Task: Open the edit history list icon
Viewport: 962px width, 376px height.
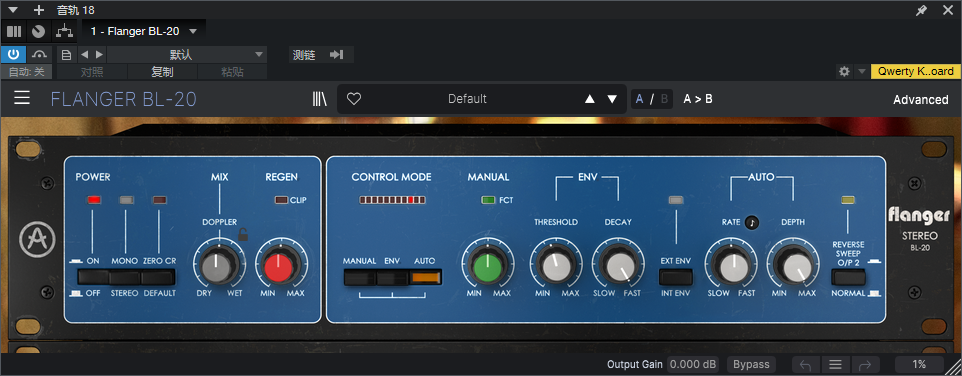Action: tap(836, 364)
